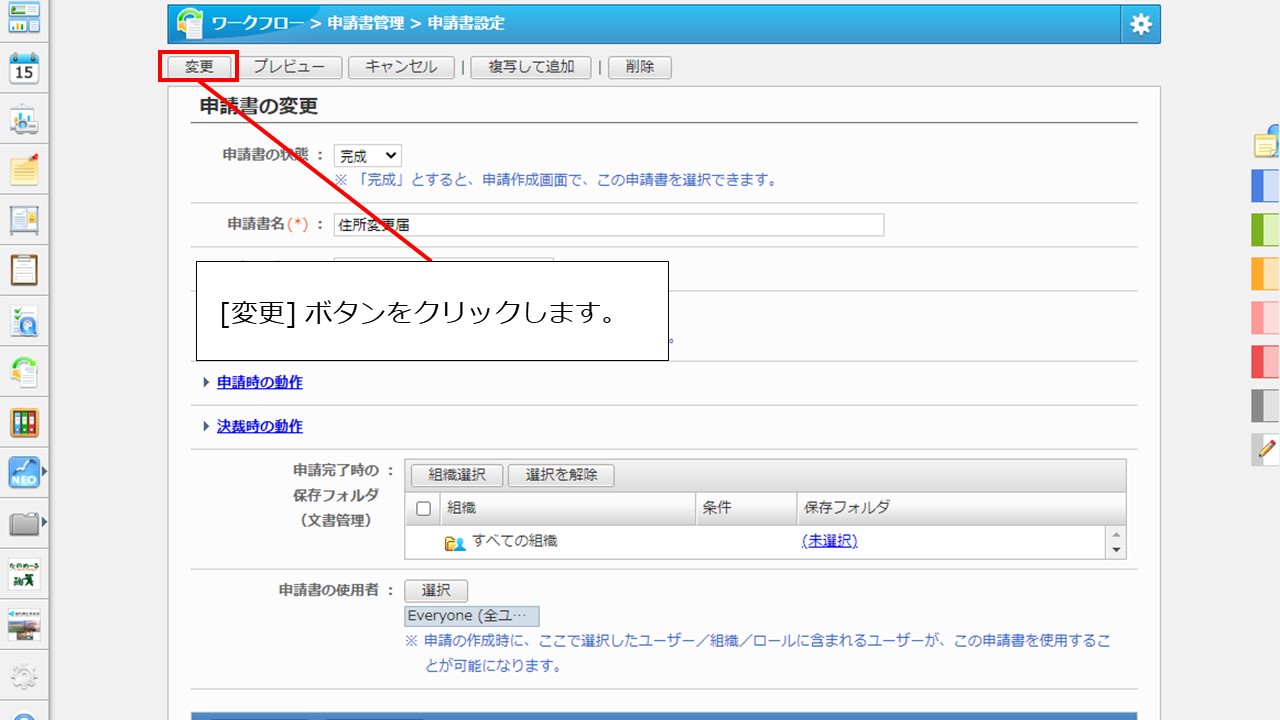Click the yellow sticky memo sidebar icon
1280x720 pixels.
pyautogui.click(x=24, y=171)
